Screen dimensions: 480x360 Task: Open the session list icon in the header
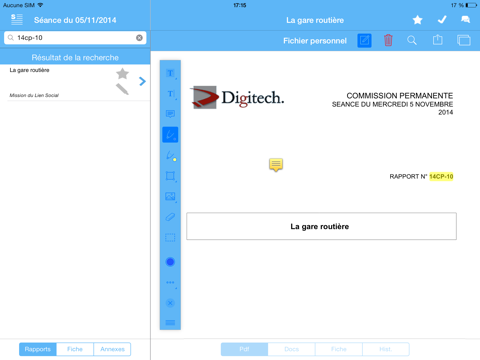[17, 20]
